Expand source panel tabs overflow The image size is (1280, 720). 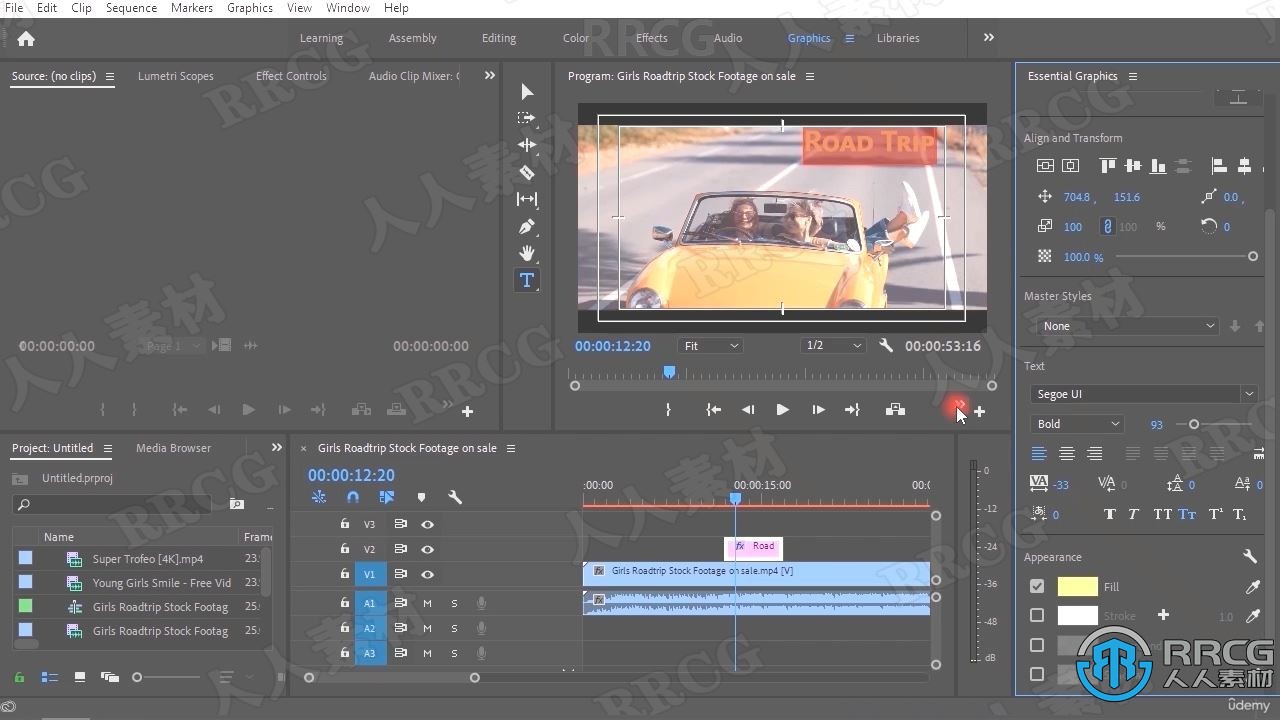click(x=490, y=76)
